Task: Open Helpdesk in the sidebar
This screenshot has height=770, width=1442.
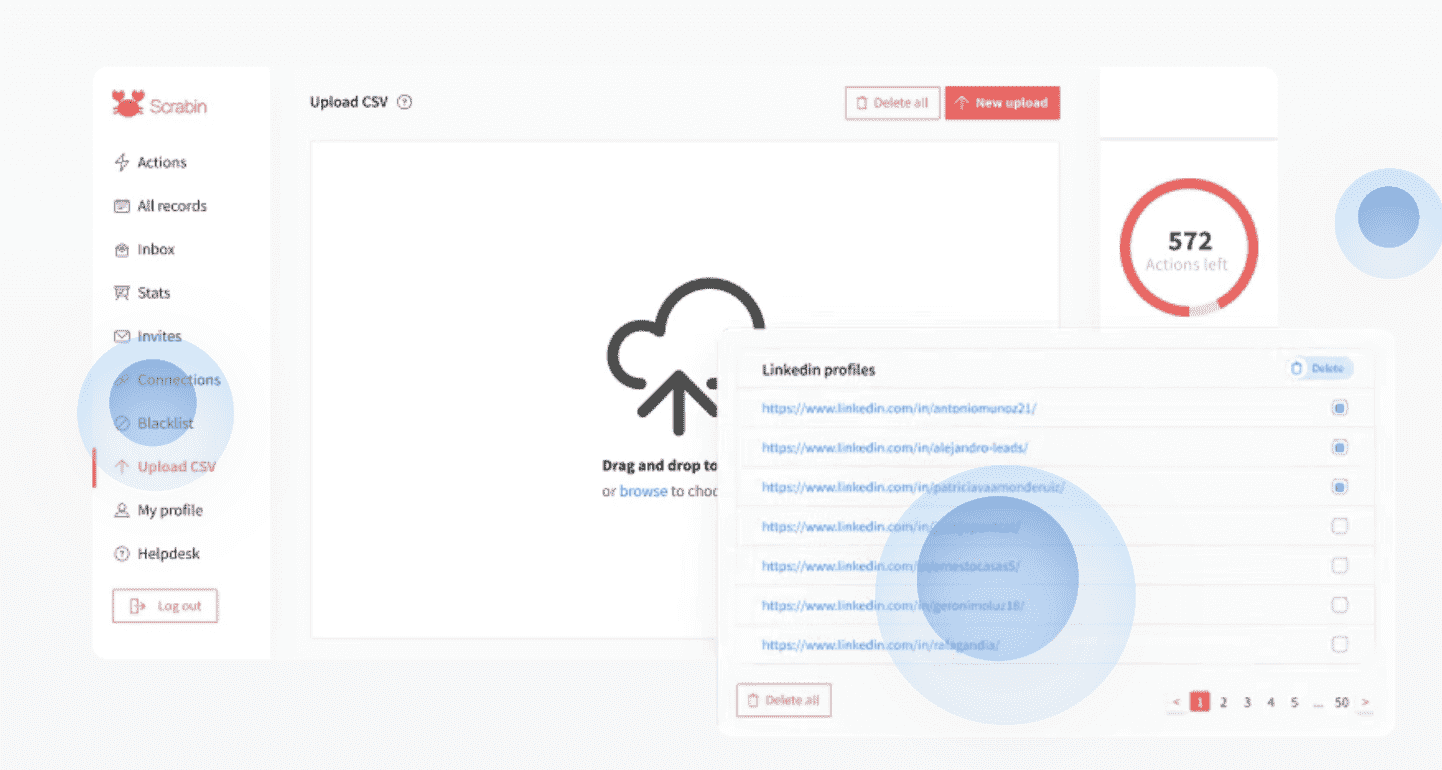Action: 157,554
